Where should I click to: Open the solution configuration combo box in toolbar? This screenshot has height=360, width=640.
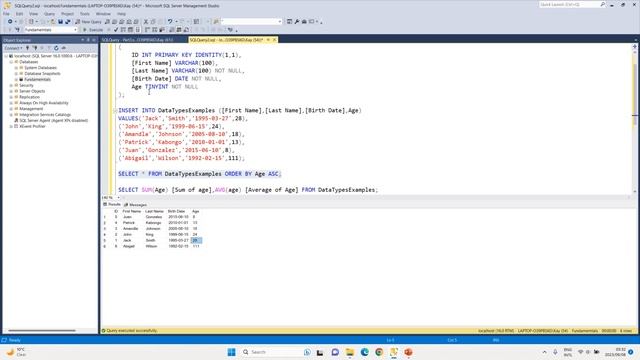[251, 22]
